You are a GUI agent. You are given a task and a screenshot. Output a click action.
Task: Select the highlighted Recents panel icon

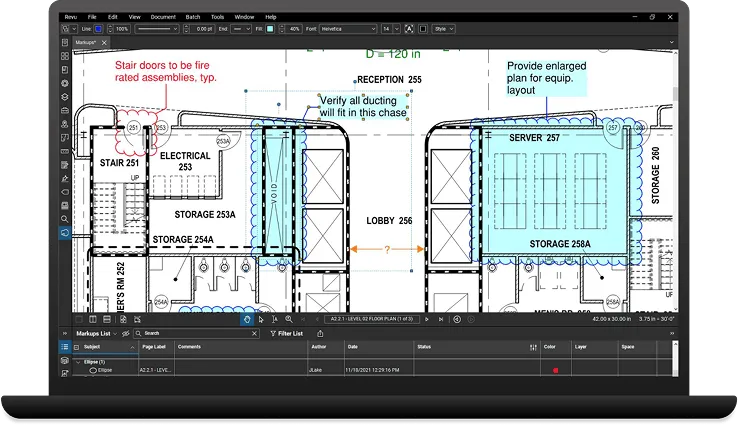coord(65,233)
